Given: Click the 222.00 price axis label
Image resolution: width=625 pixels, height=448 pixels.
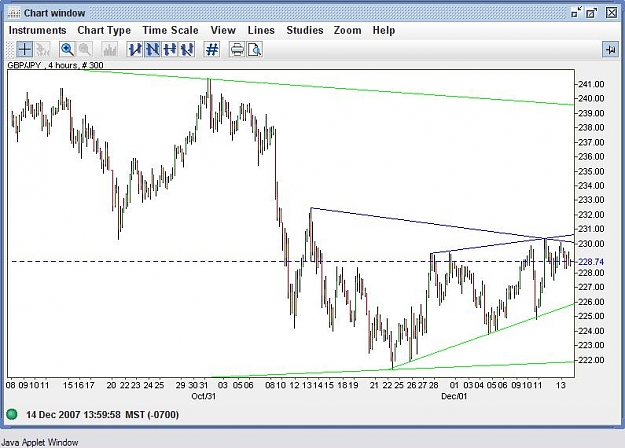Looking at the screenshot, I should (591, 360).
